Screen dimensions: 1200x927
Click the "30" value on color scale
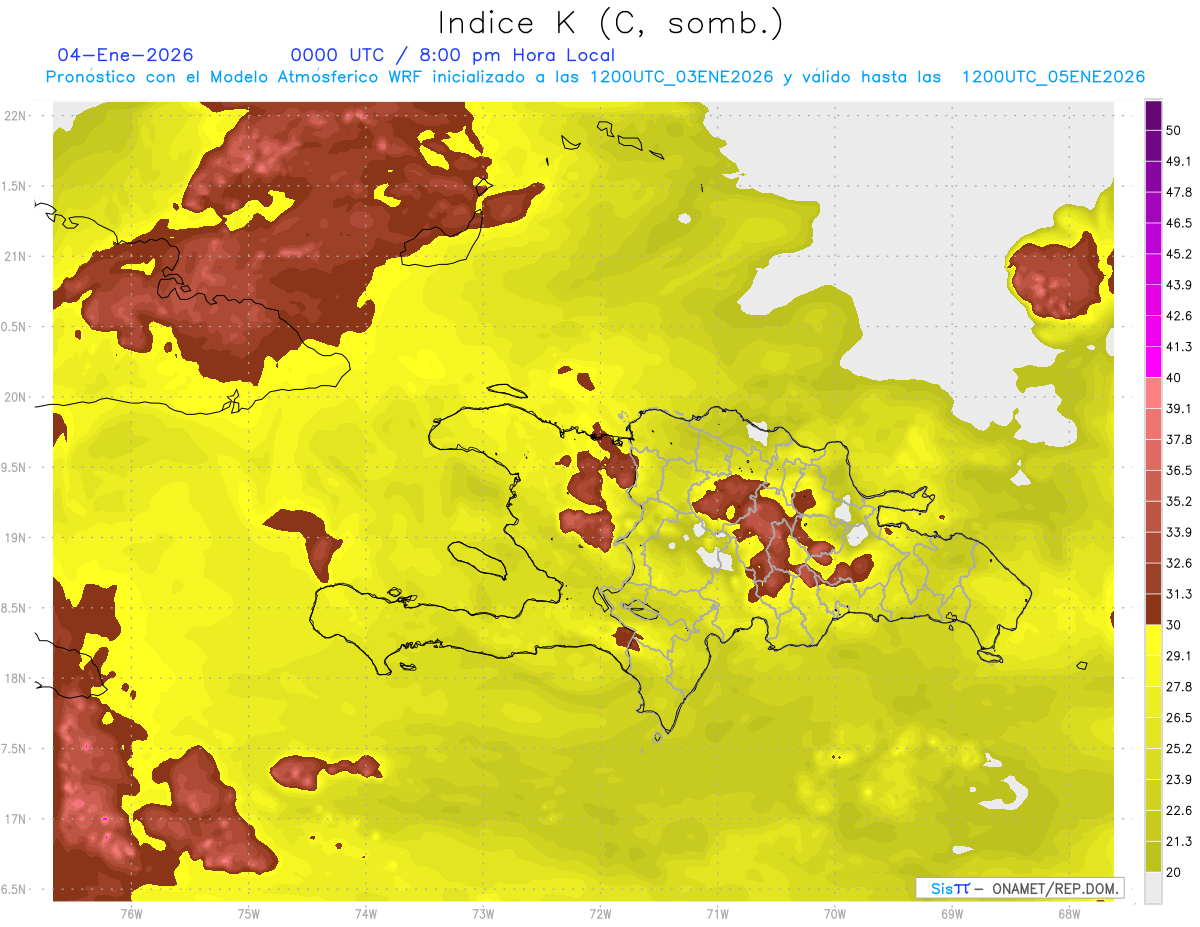(x=1175, y=625)
